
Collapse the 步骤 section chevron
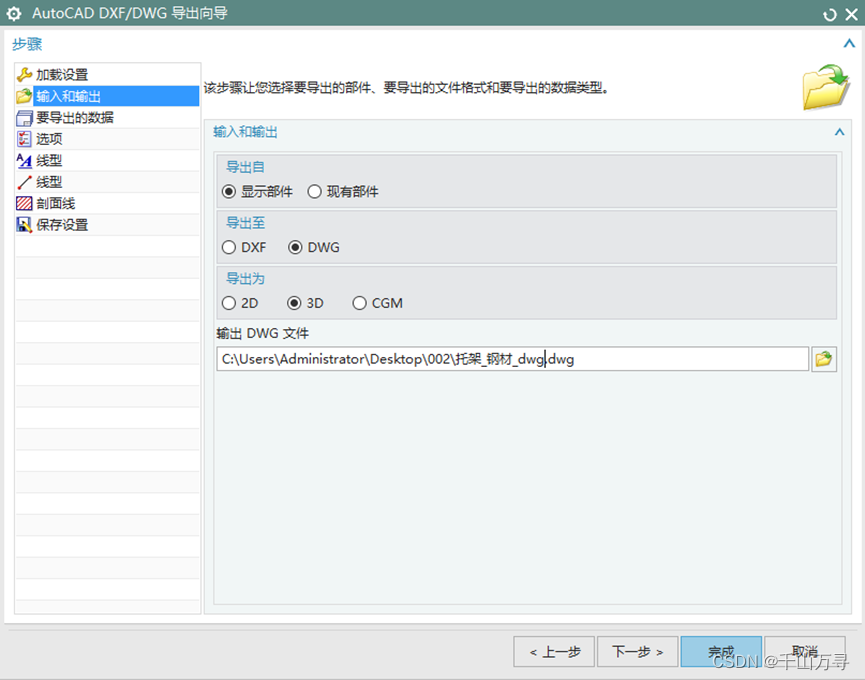(849, 44)
